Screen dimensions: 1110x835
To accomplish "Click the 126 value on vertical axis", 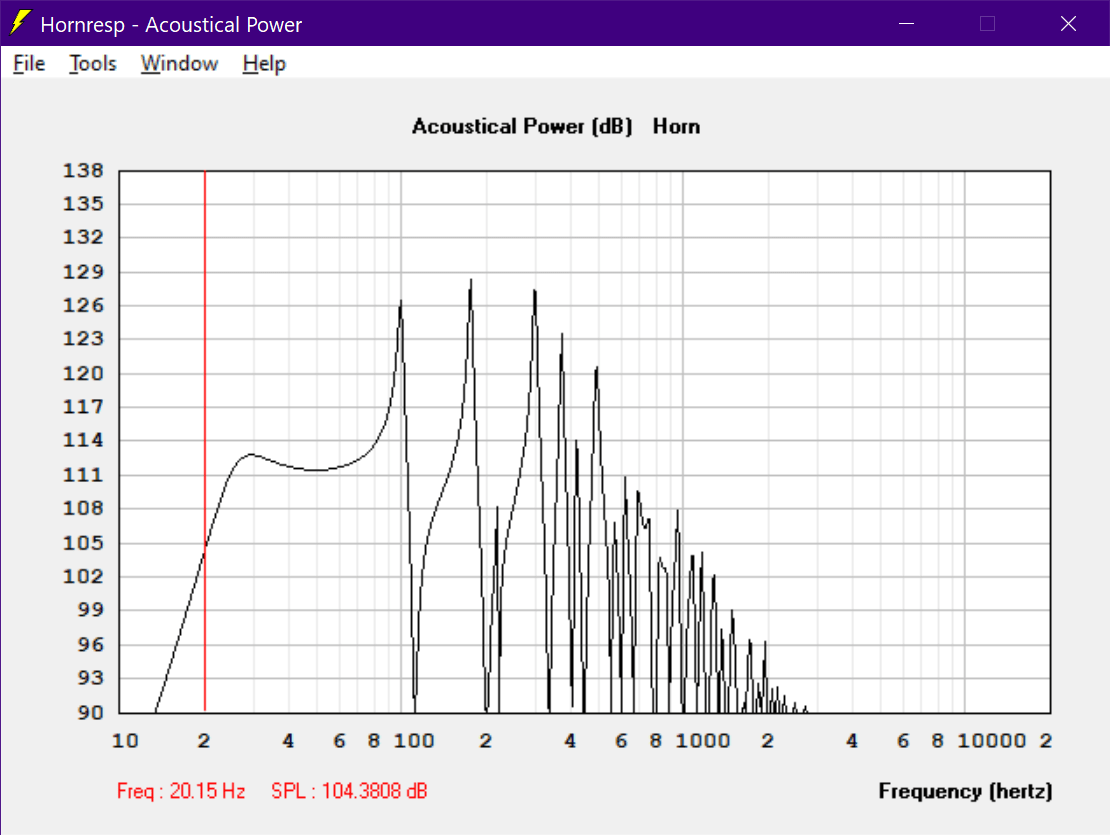I will 84,306.
